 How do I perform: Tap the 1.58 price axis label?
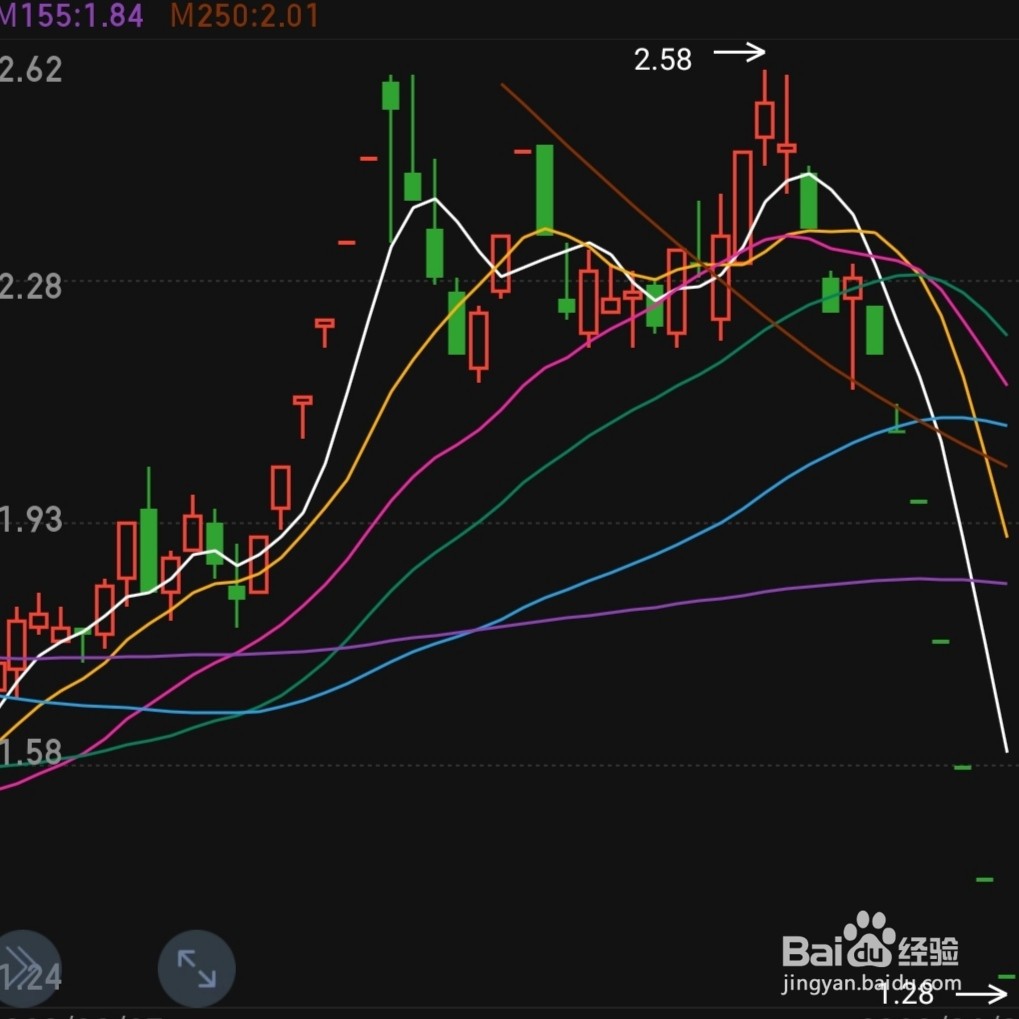tap(31, 753)
